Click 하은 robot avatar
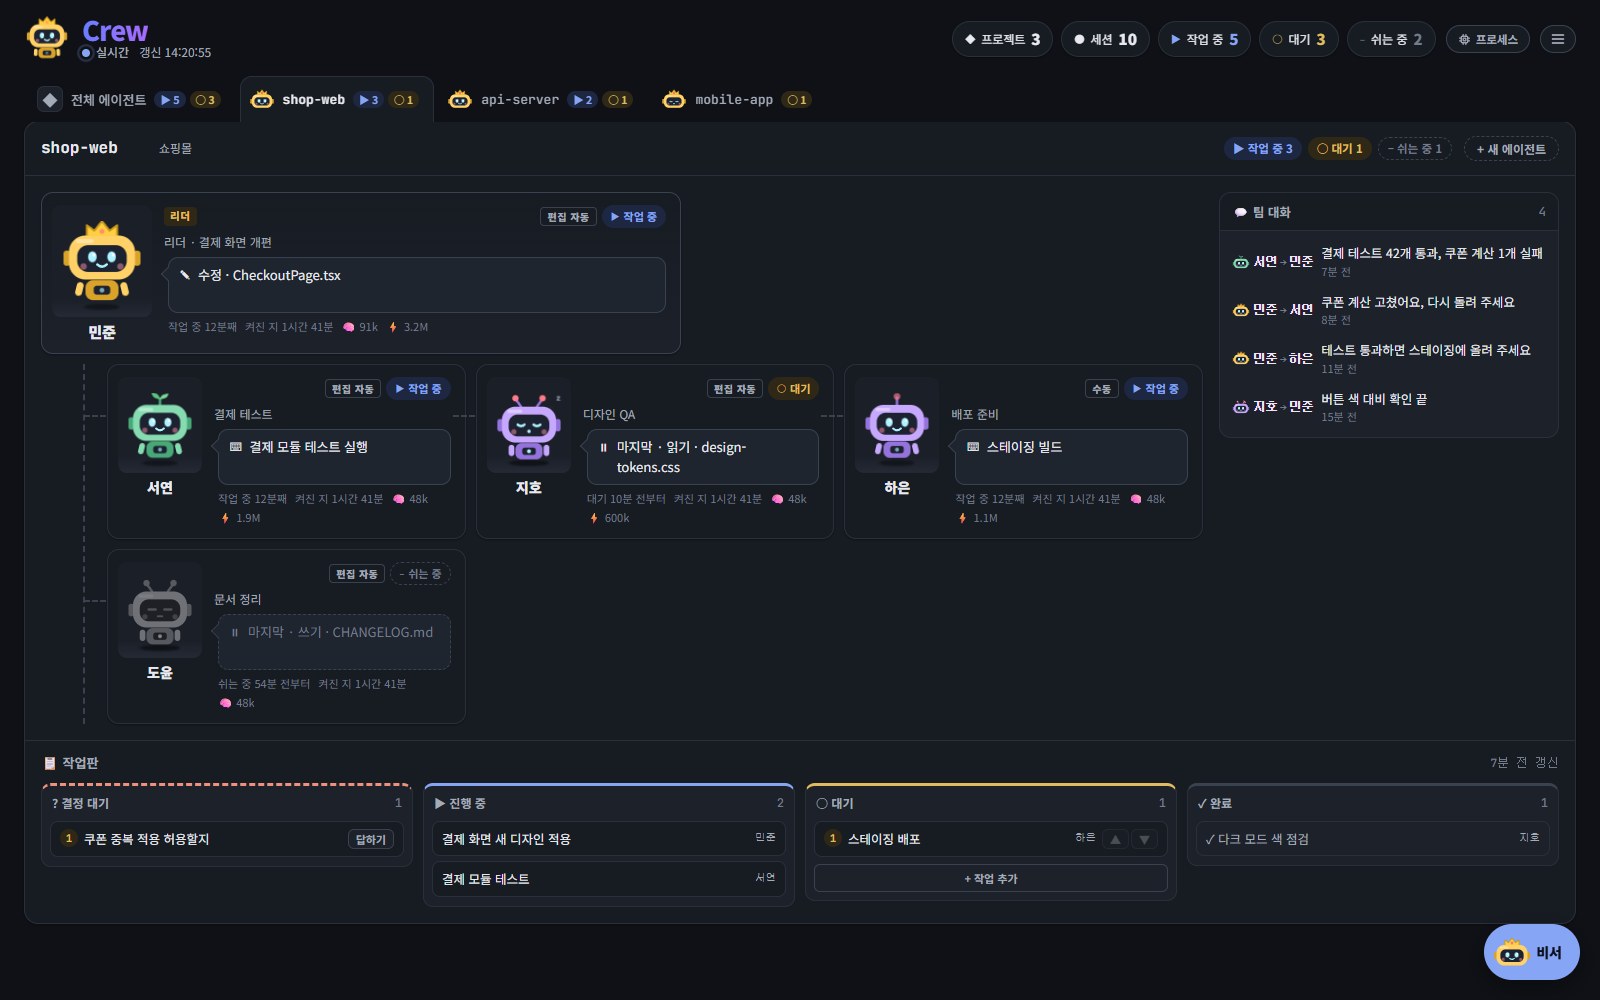The height and width of the screenshot is (1000, 1600). point(897,426)
